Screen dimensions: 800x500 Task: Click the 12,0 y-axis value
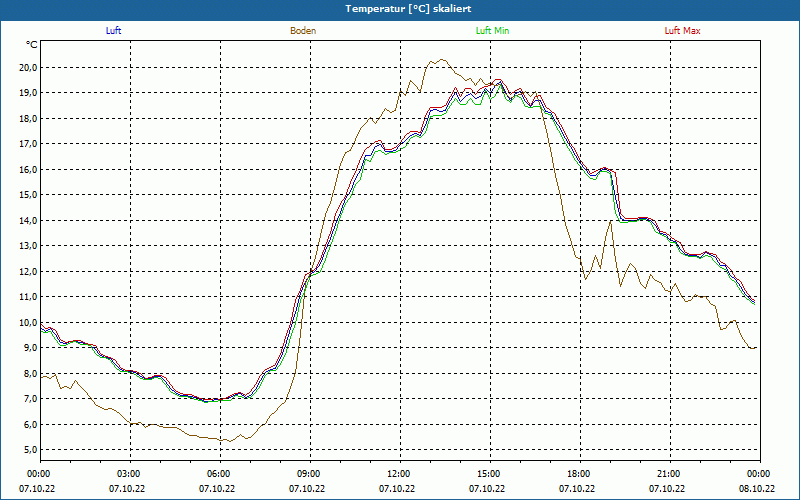[x=29, y=271]
